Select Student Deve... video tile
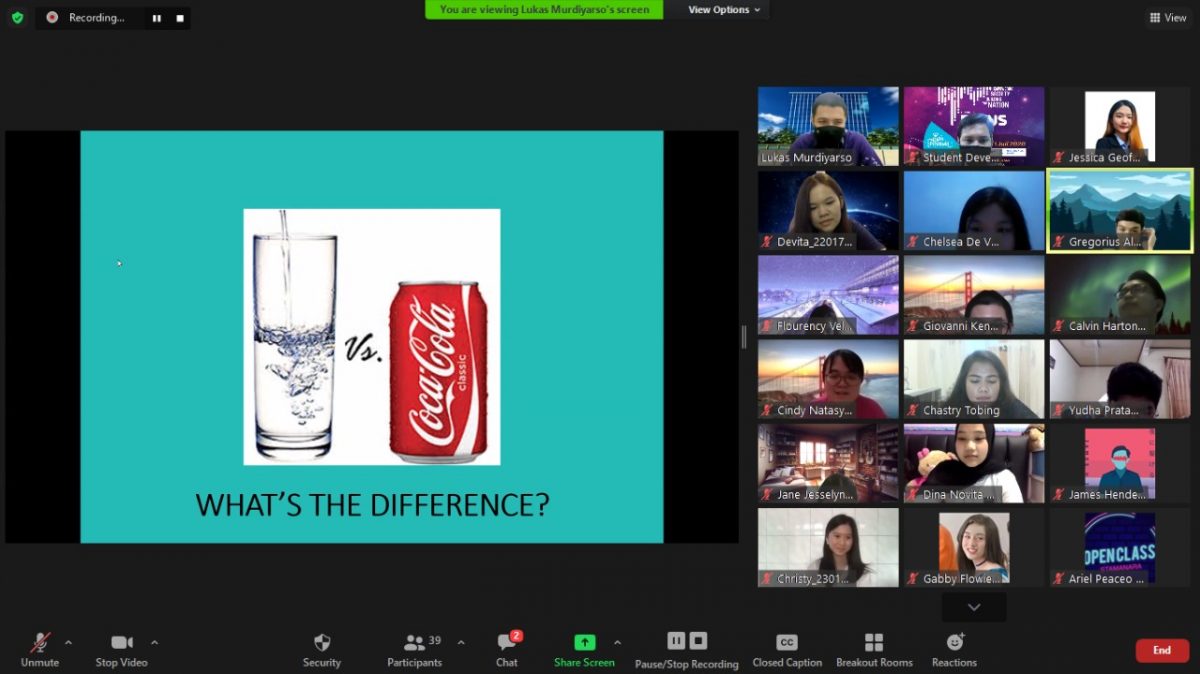The width and height of the screenshot is (1200, 674). [974, 126]
